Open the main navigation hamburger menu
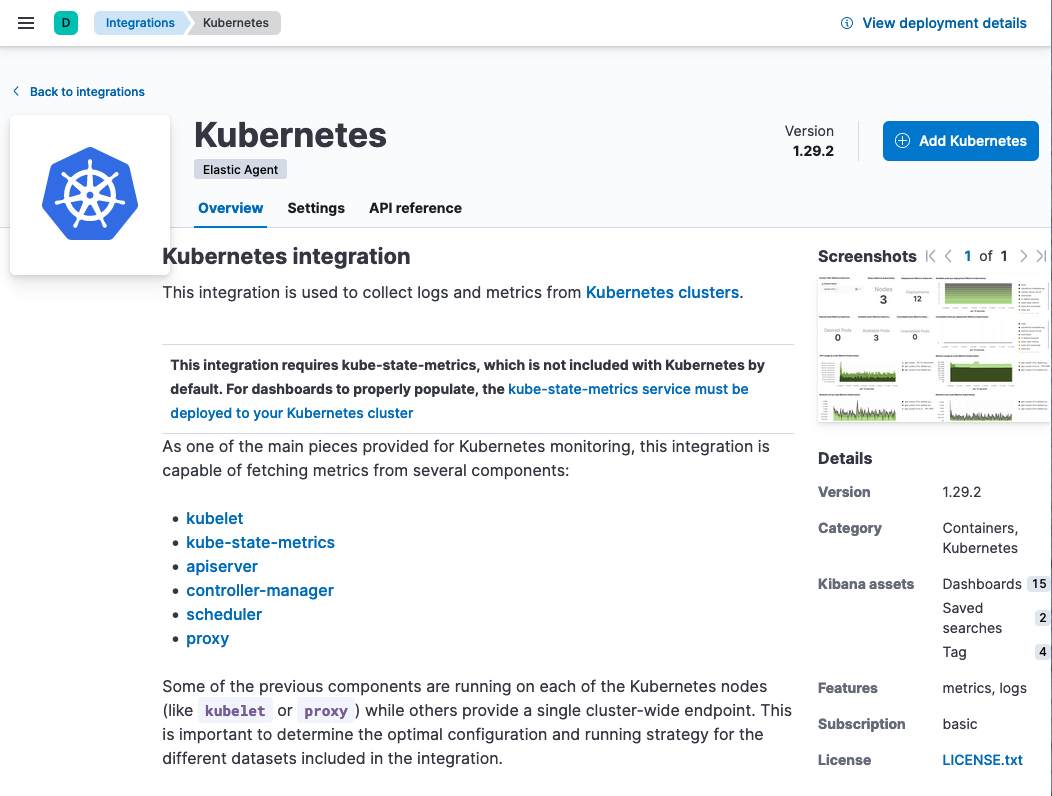 coord(26,23)
